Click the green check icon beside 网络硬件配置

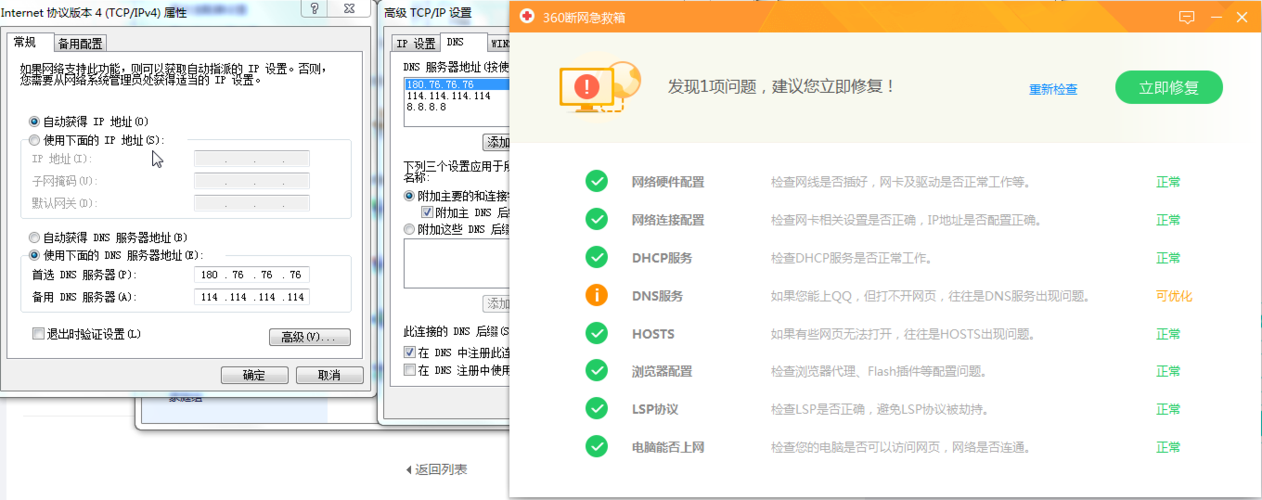pyautogui.click(x=596, y=181)
